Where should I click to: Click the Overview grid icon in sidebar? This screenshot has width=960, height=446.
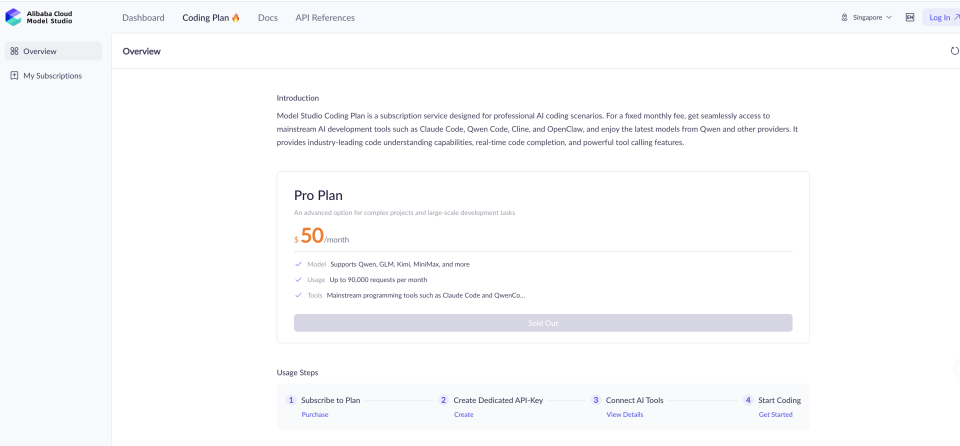tap(15, 51)
